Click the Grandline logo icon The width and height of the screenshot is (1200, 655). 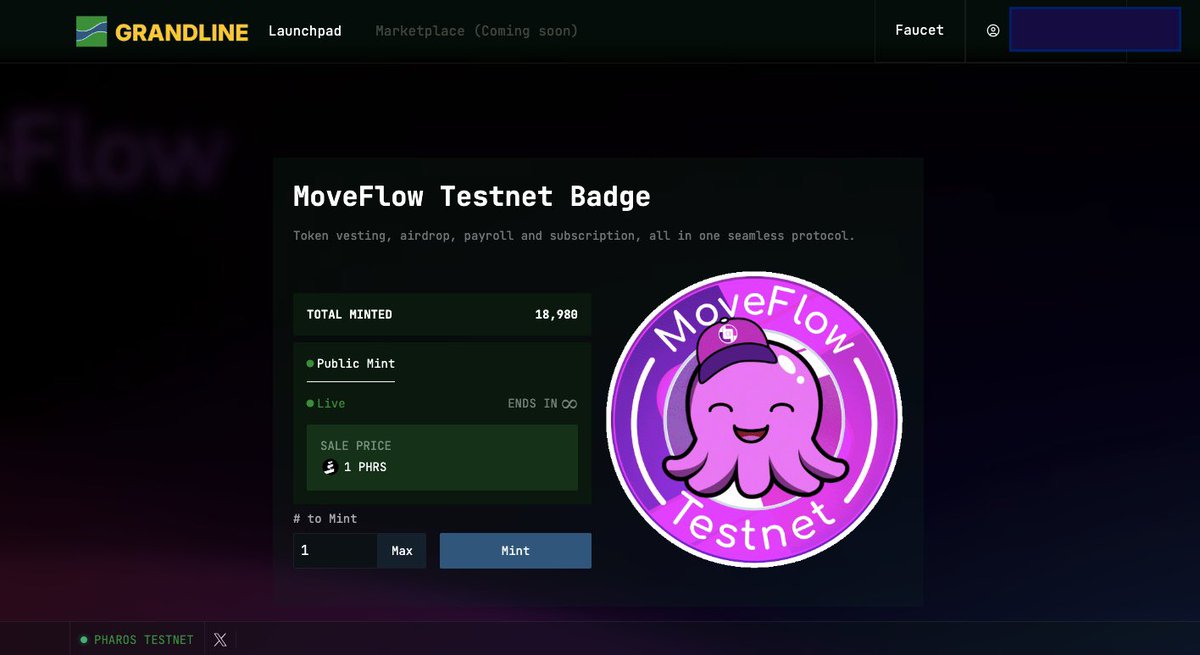pos(91,31)
